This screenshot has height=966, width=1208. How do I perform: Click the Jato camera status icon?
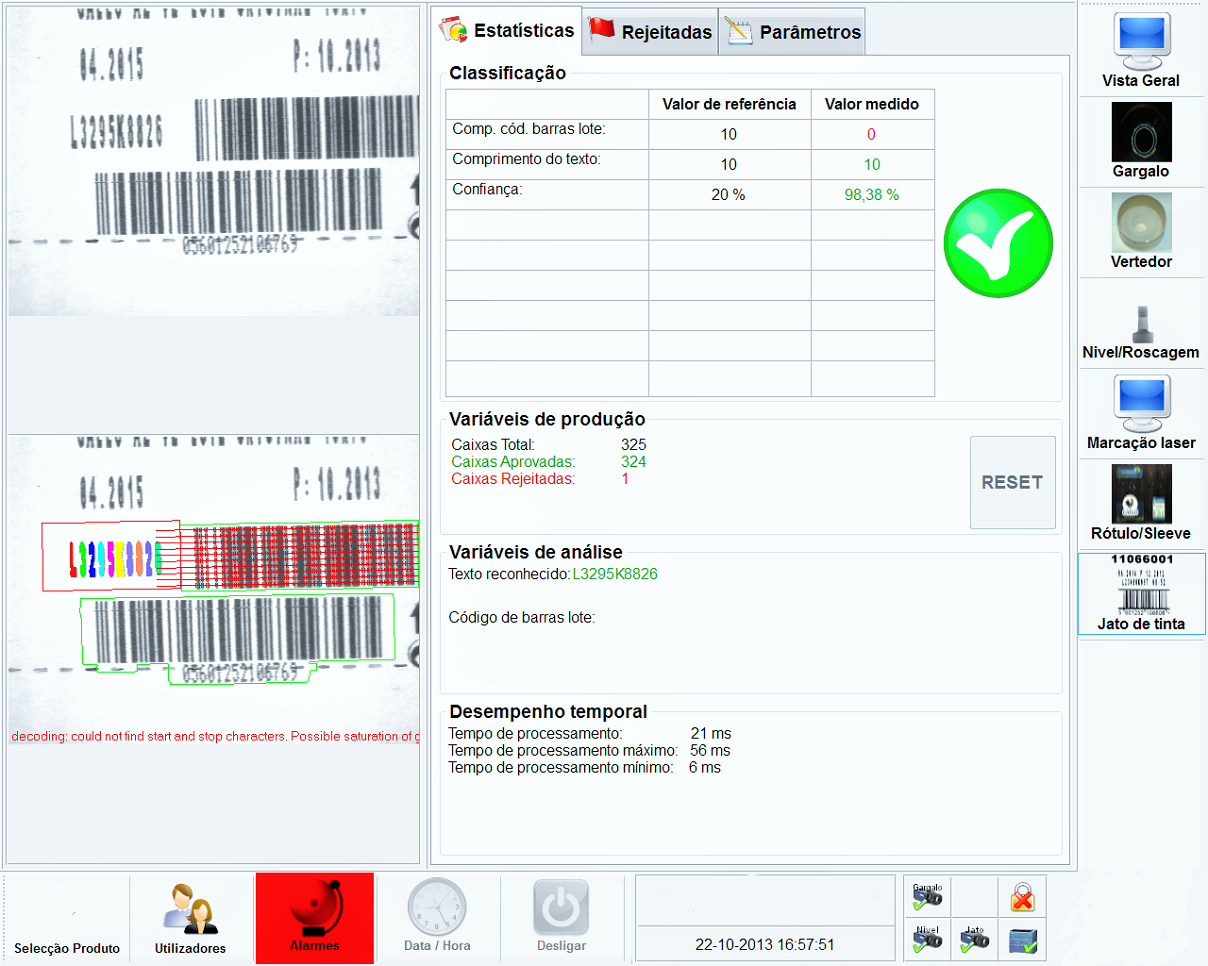974,938
